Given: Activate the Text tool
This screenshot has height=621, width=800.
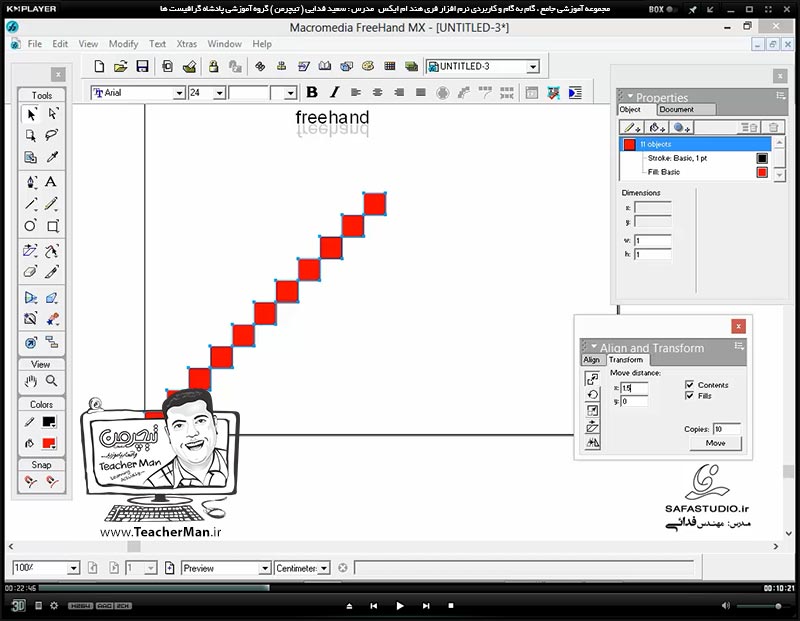Looking at the screenshot, I should click(x=51, y=182).
